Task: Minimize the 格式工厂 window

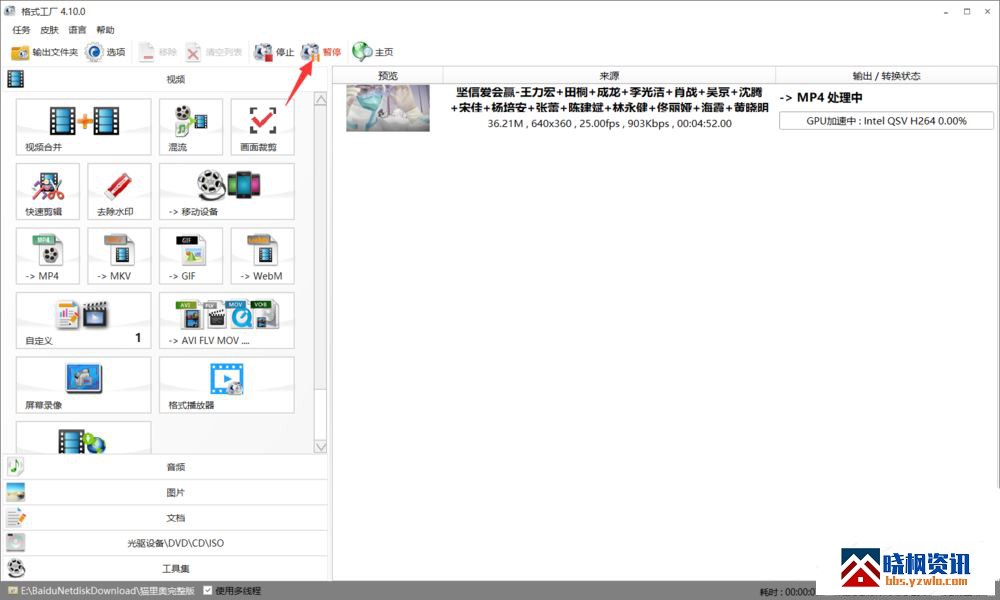Action: [x=946, y=11]
